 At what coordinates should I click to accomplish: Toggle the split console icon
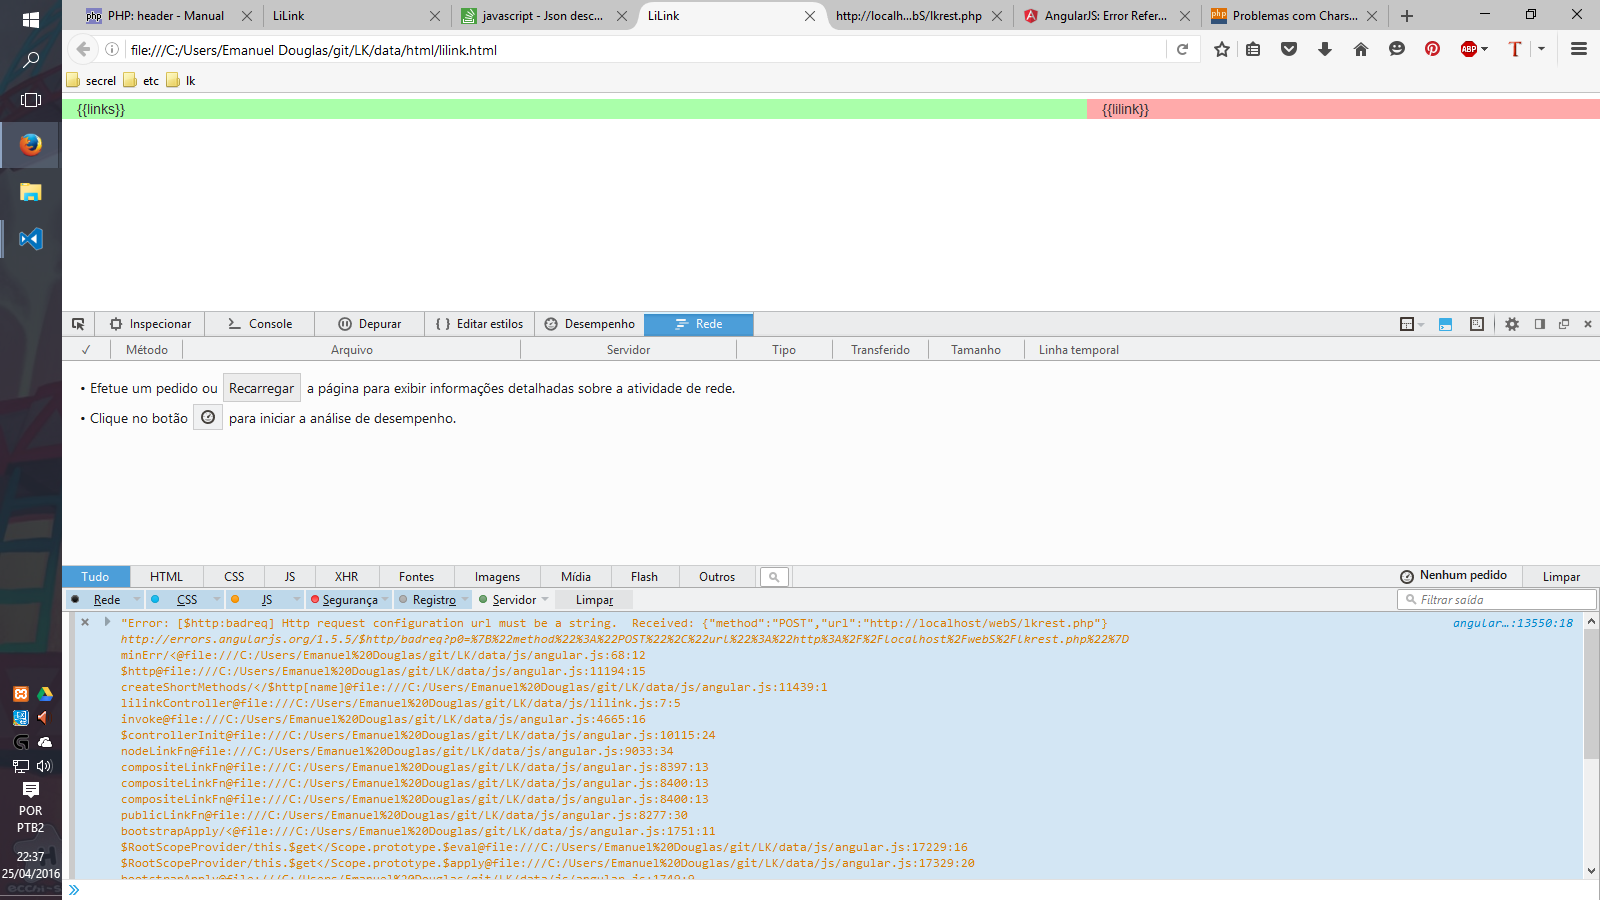click(1445, 324)
